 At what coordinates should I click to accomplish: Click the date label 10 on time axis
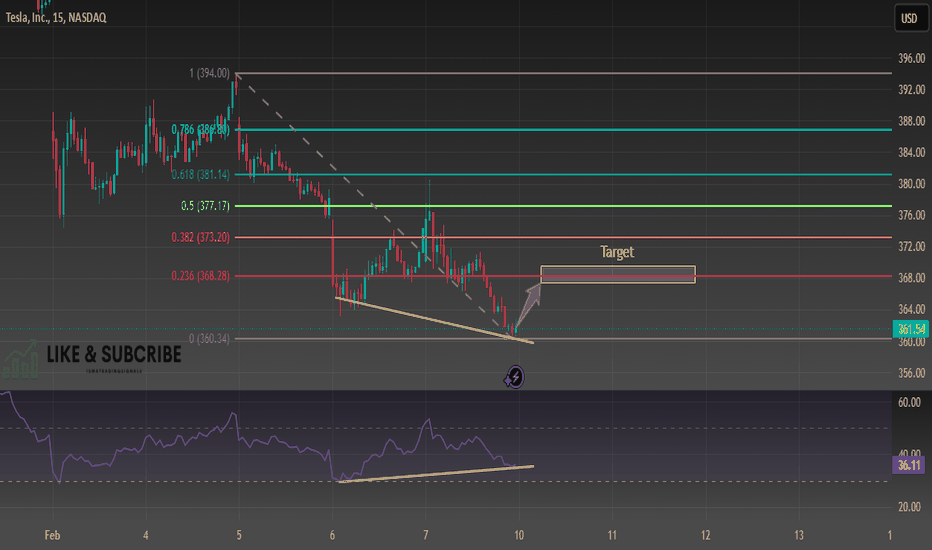(519, 535)
